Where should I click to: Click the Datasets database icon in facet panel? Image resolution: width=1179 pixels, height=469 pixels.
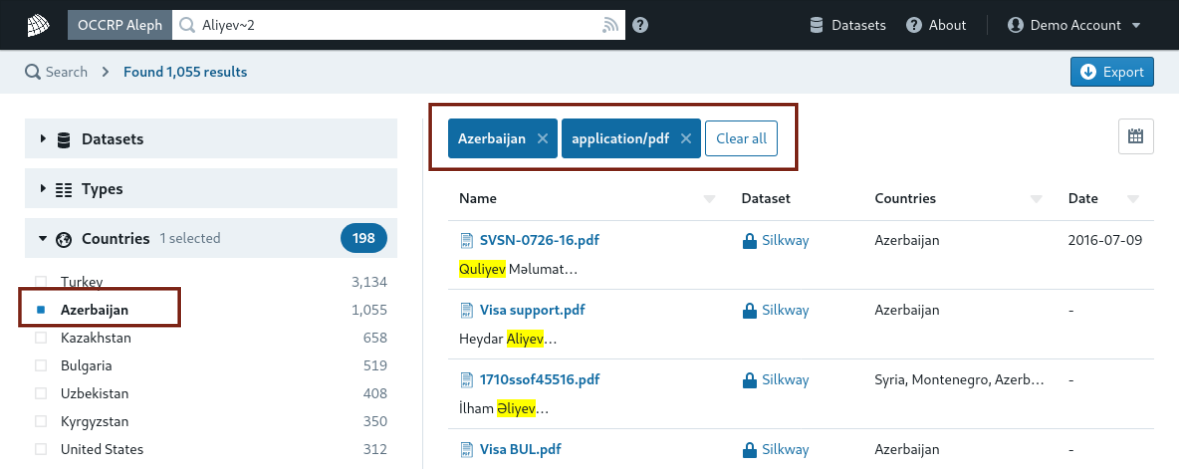pos(64,139)
